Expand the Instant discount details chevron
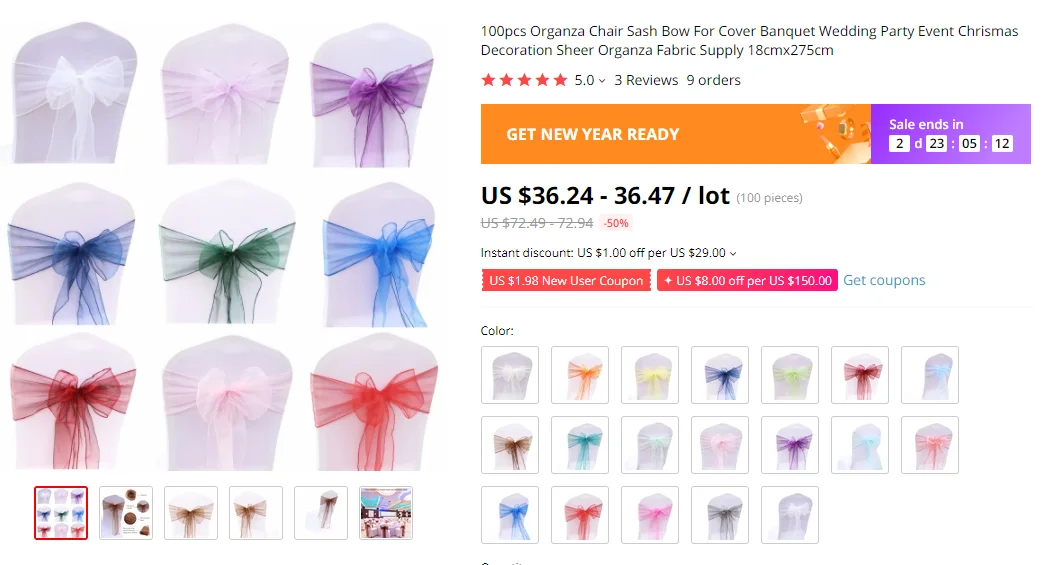 click(733, 253)
